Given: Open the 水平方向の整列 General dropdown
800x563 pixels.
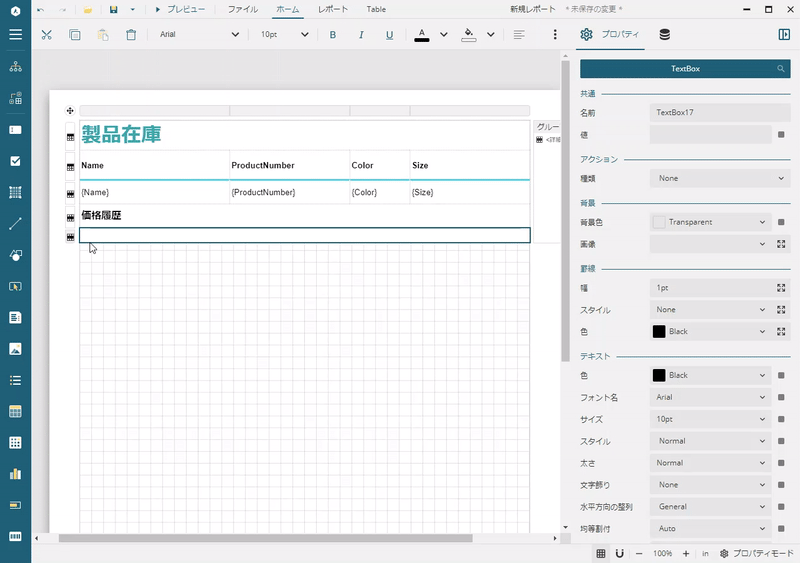Looking at the screenshot, I should (712, 507).
